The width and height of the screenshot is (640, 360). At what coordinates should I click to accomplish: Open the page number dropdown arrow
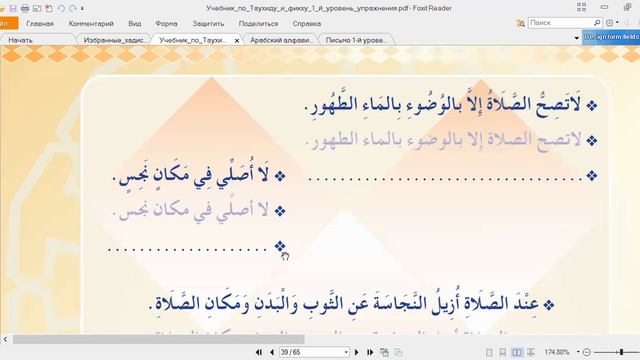[x=346, y=352]
